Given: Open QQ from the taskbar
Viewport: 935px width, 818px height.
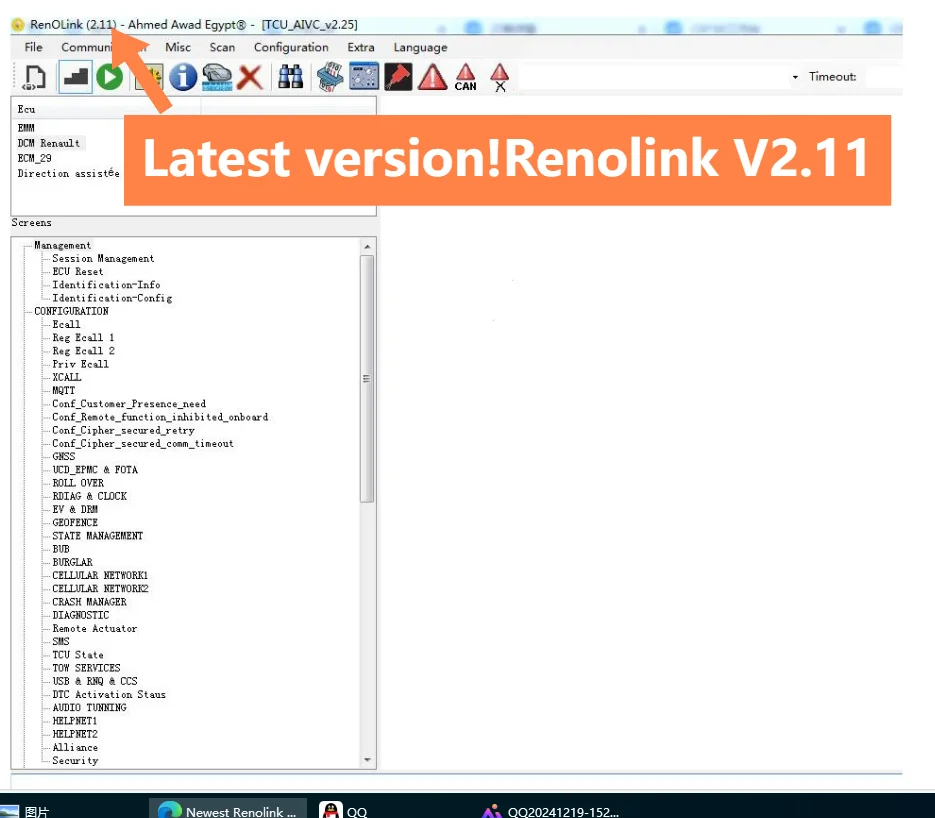Looking at the screenshot, I should click(345, 810).
